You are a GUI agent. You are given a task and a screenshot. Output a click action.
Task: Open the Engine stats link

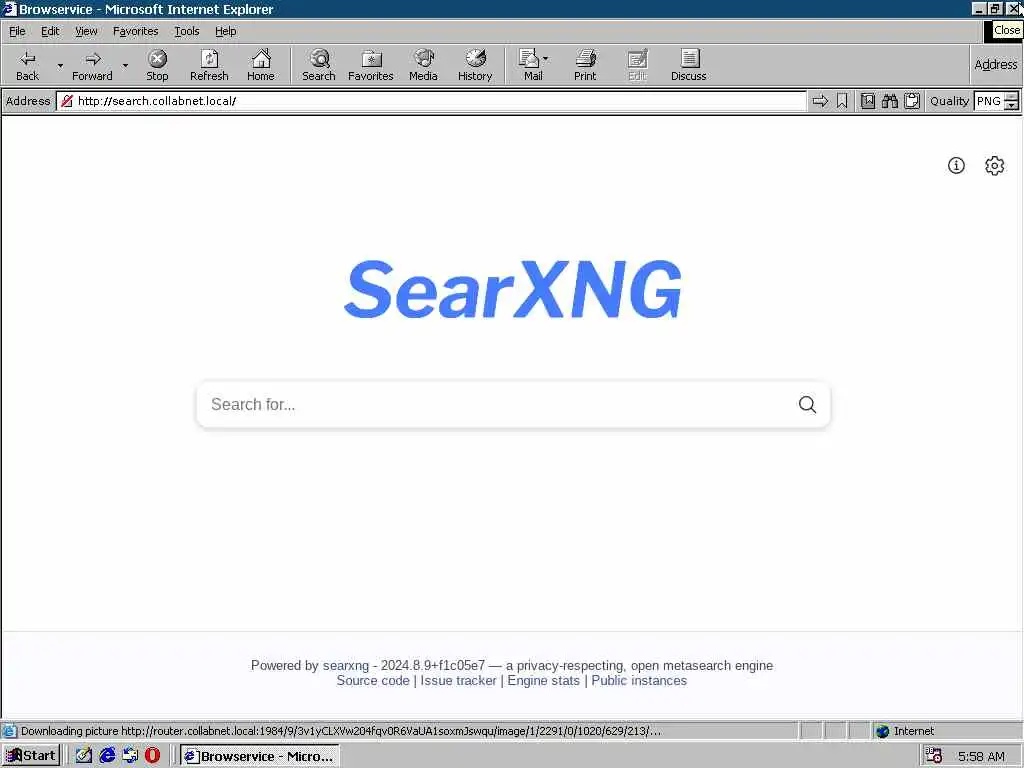tap(543, 680)
